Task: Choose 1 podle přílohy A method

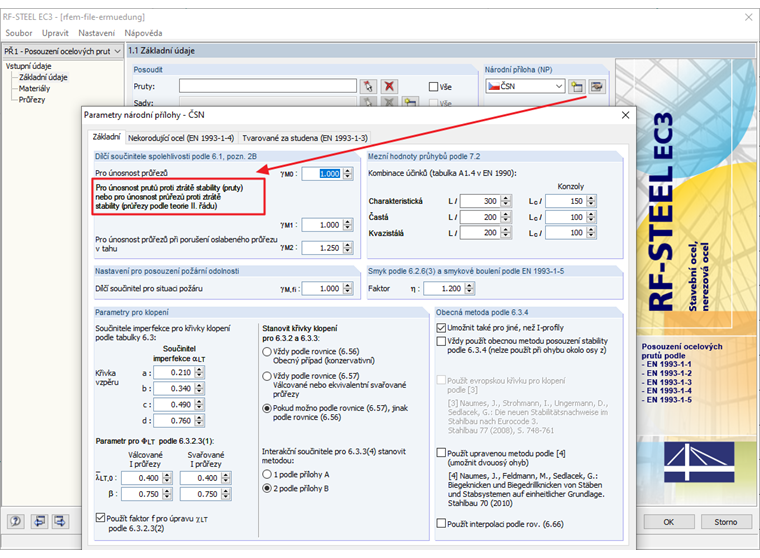Action: coord(267,475)
